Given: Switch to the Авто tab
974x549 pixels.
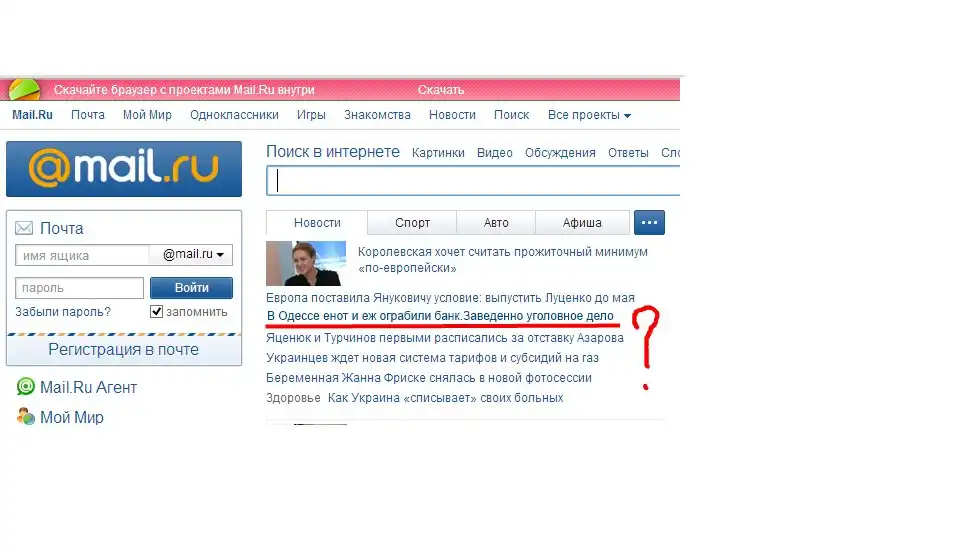Looking at the screenshot, I should point(496,223).
